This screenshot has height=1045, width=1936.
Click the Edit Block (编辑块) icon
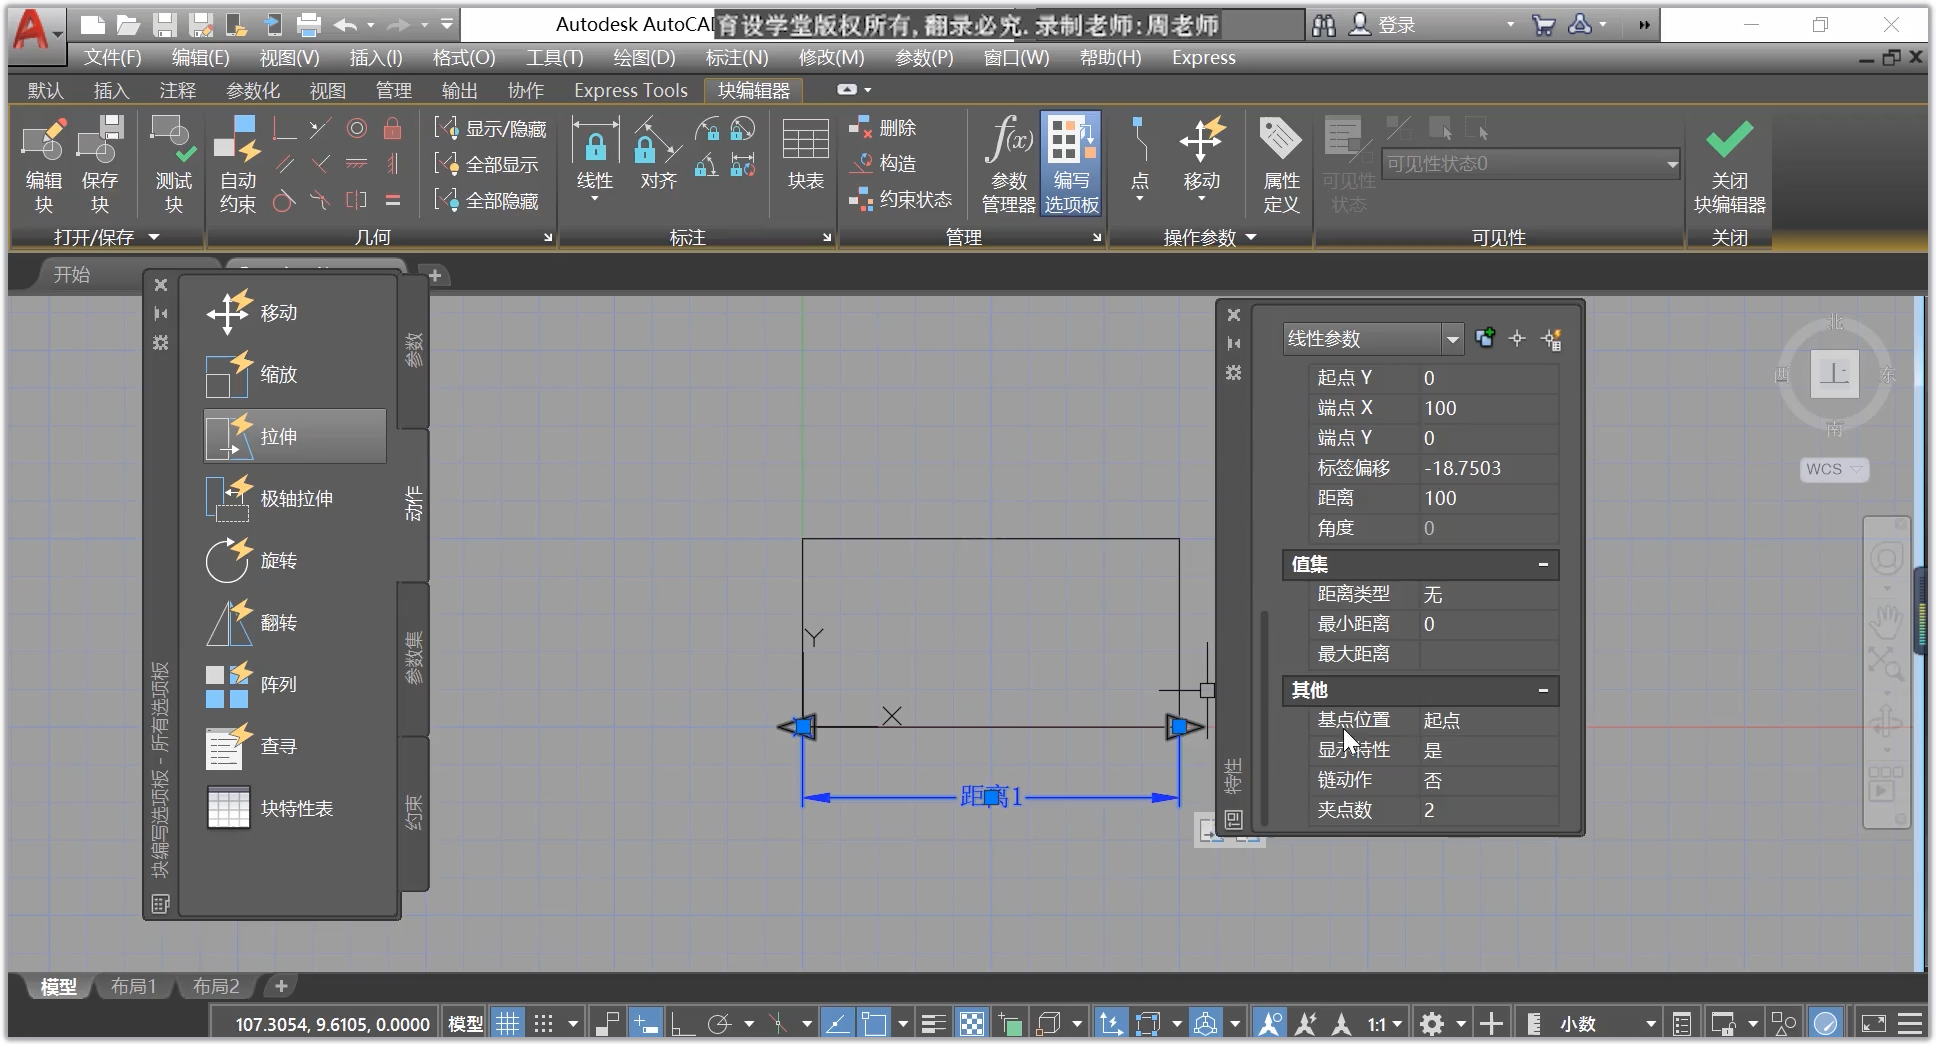tap(44, 165)
